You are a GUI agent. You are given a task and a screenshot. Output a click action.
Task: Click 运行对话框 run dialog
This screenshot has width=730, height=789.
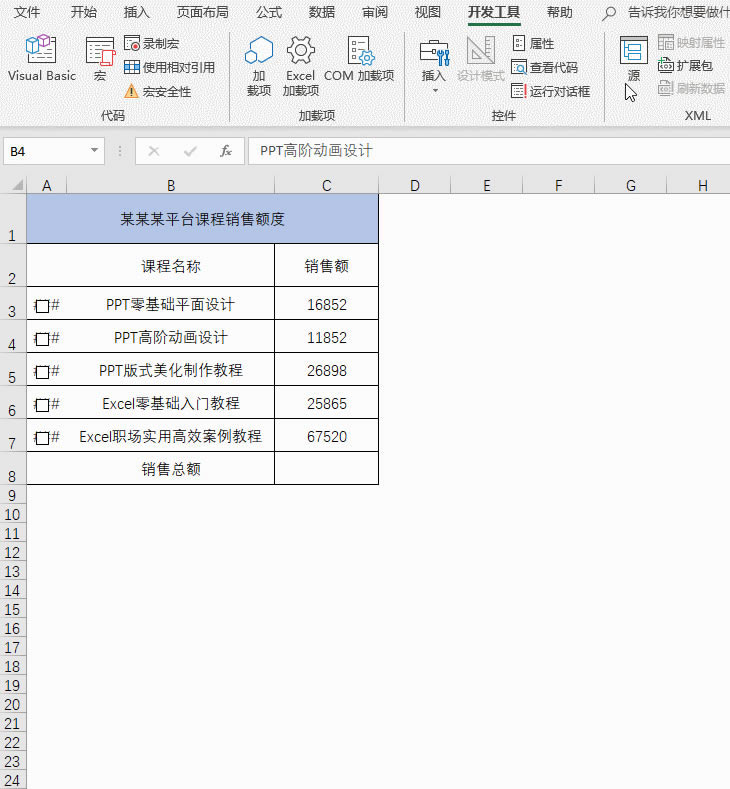tap(550, 92)
